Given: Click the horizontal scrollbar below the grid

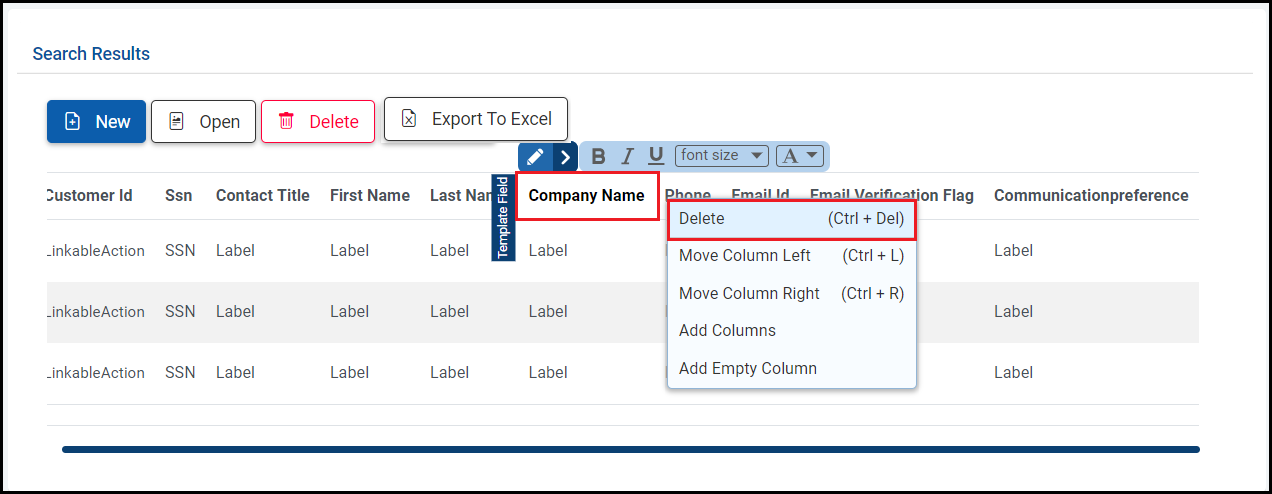Looking at the screenshot, I should (x=630, y=449).
